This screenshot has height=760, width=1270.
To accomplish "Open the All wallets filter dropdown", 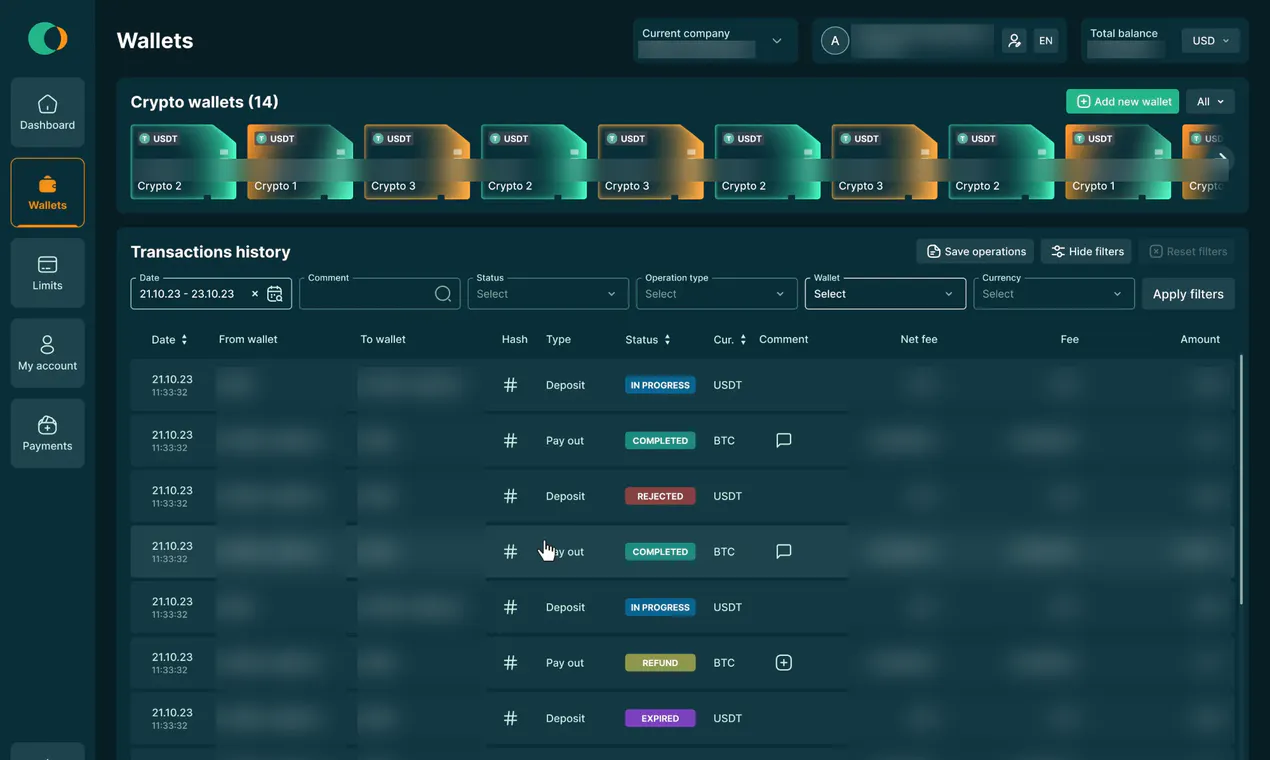I will pos(1210,101).
